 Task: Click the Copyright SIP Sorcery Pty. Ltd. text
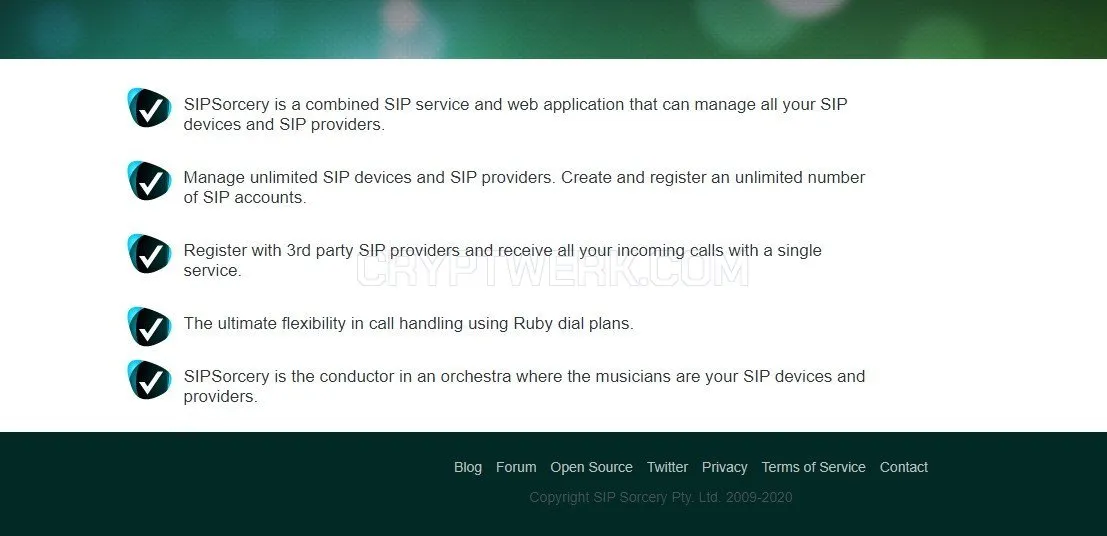click(661, 497)
